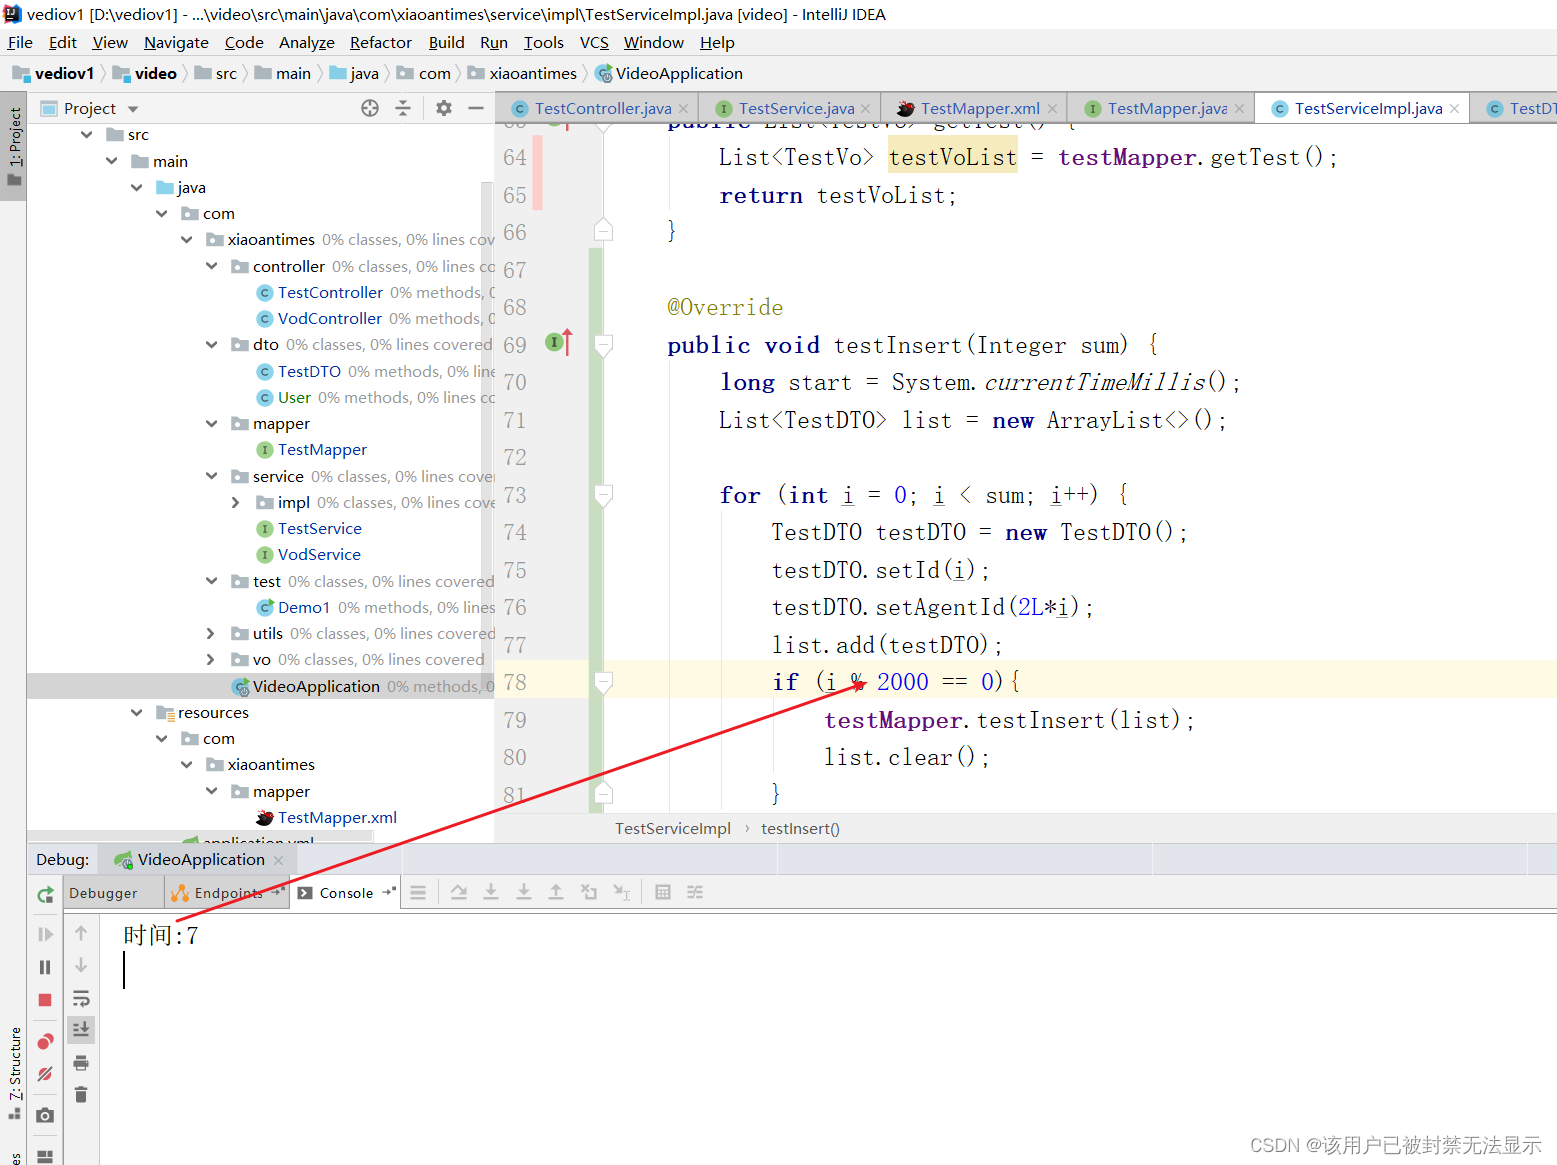
Task: Close the VideoApplication debug session tab
Action: click(x=278, y=860)
